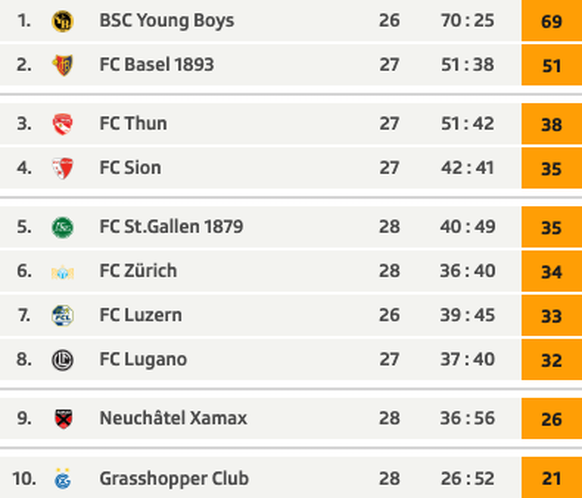Select the FC Luzern FCL badge

click(62, 315)
